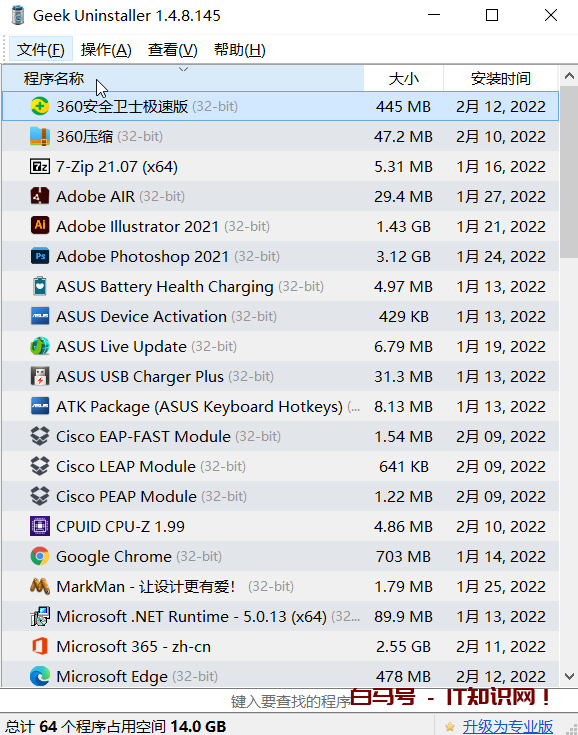Sort by the 大小 column header

click(404, 78)
